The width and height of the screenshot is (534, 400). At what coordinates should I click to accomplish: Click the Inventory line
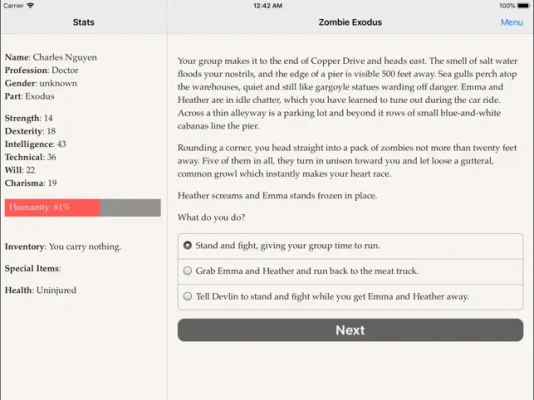pos(63,246)
